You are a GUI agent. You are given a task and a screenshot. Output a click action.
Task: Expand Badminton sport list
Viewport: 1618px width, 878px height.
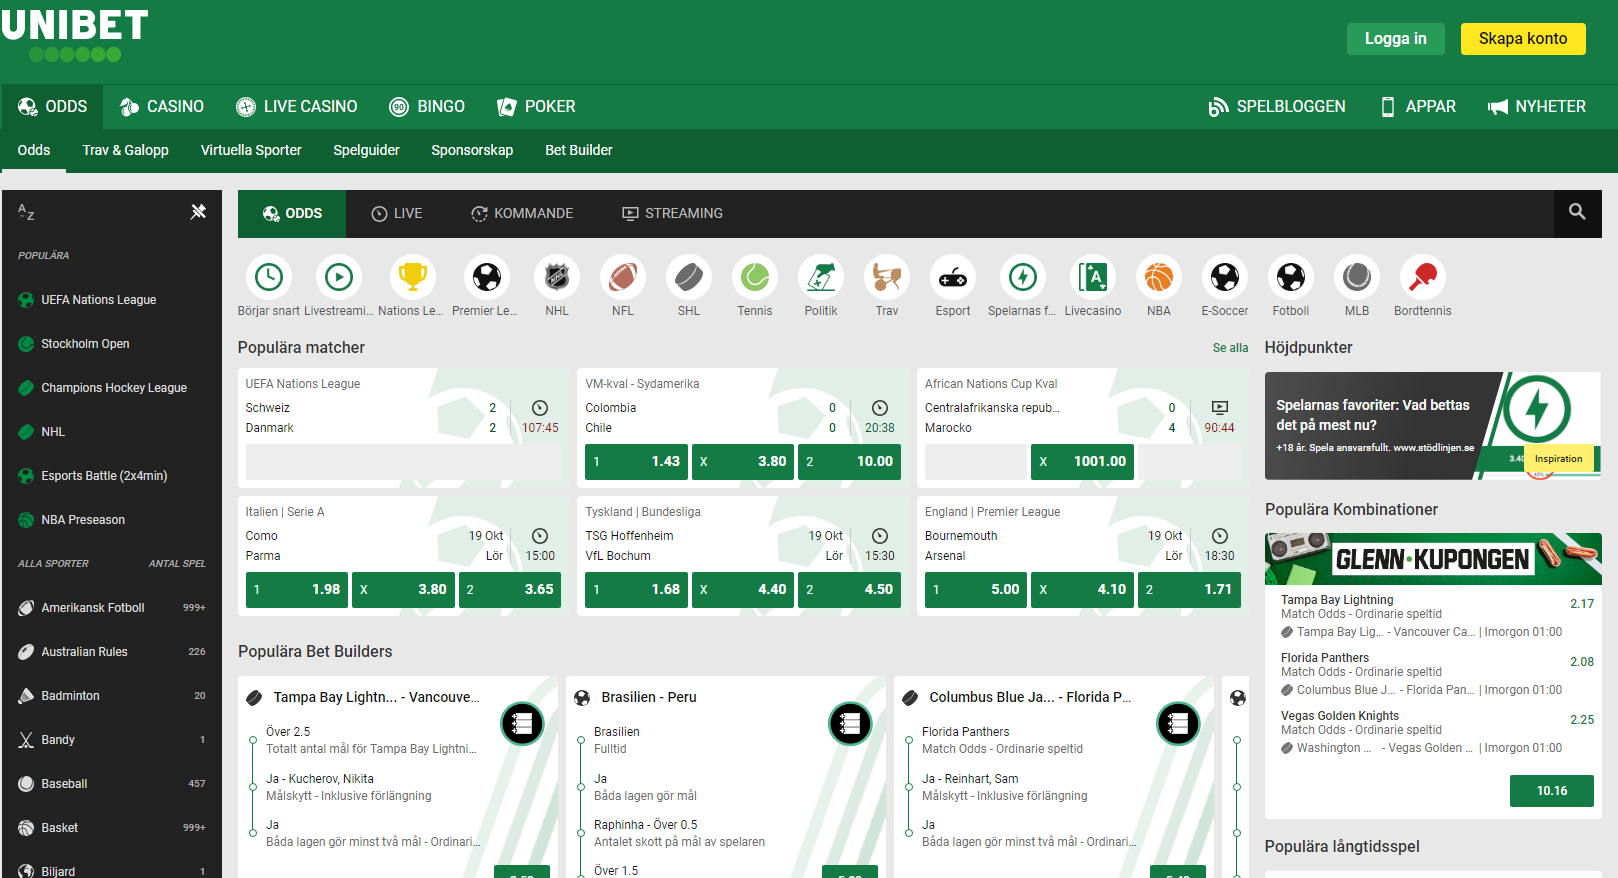[x=111, y=696]
